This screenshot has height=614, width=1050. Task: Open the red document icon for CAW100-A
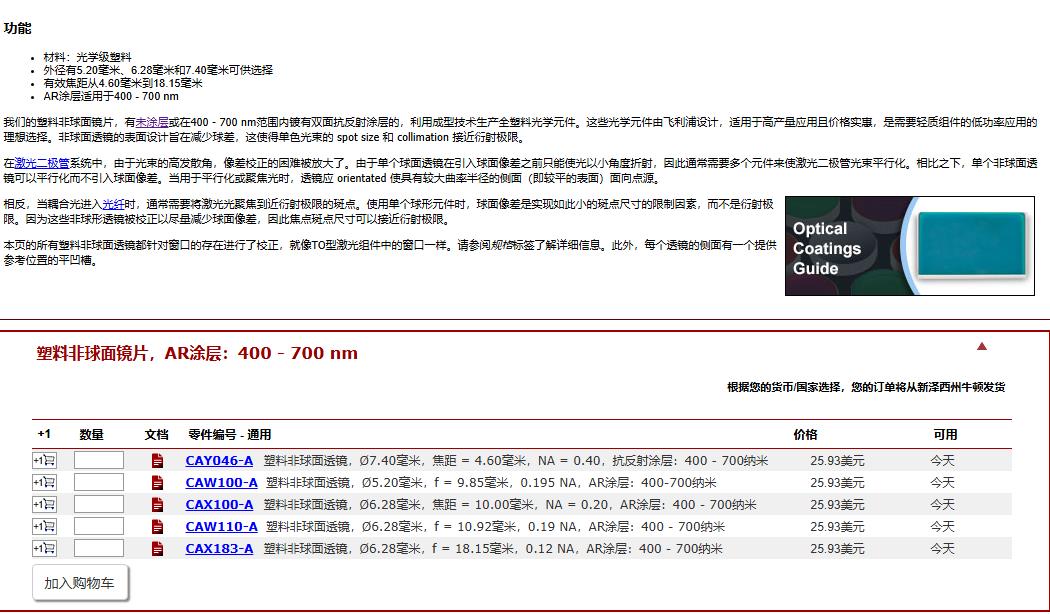point(157,483)
